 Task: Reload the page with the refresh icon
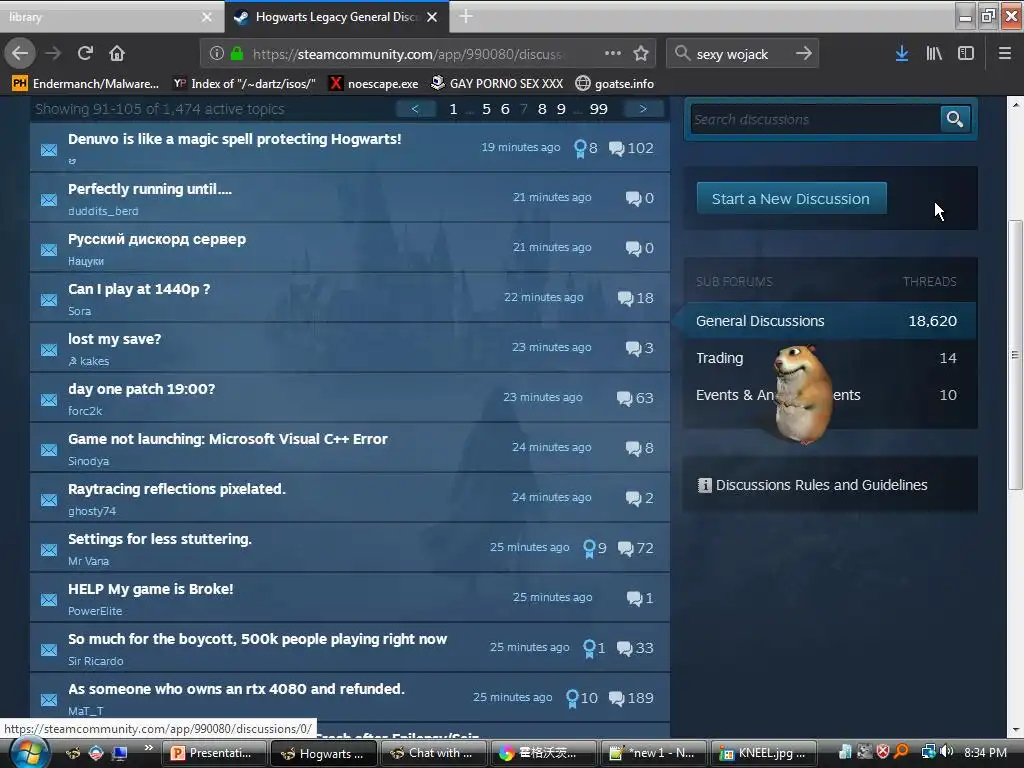[x=85, y=54]
